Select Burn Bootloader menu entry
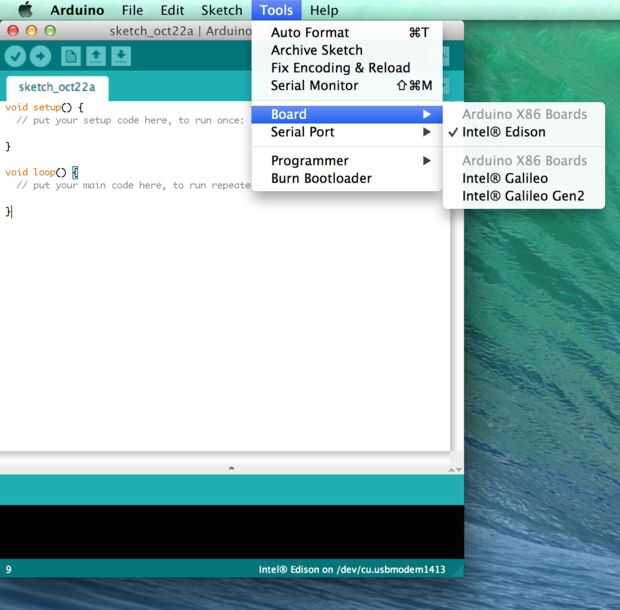The width and height of the screenshot is (620, 610). click(347, 178)
